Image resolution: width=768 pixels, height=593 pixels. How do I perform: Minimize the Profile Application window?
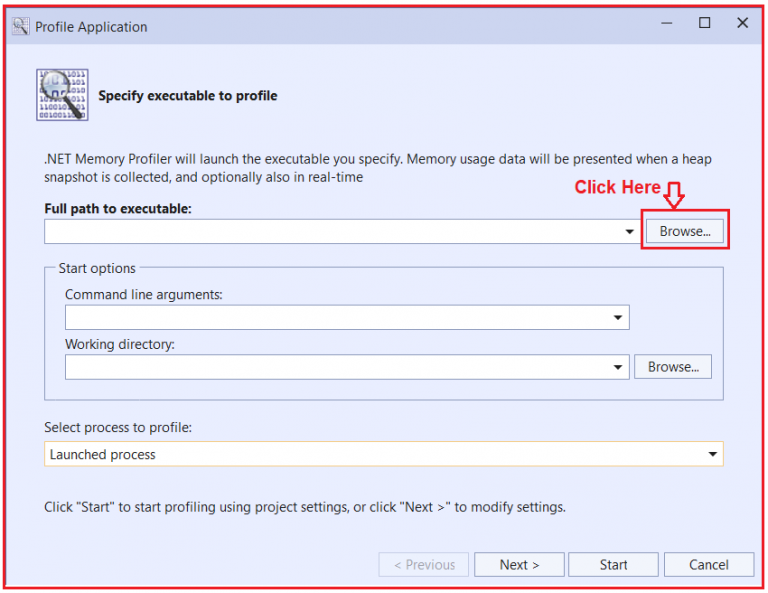pos(667,23)
